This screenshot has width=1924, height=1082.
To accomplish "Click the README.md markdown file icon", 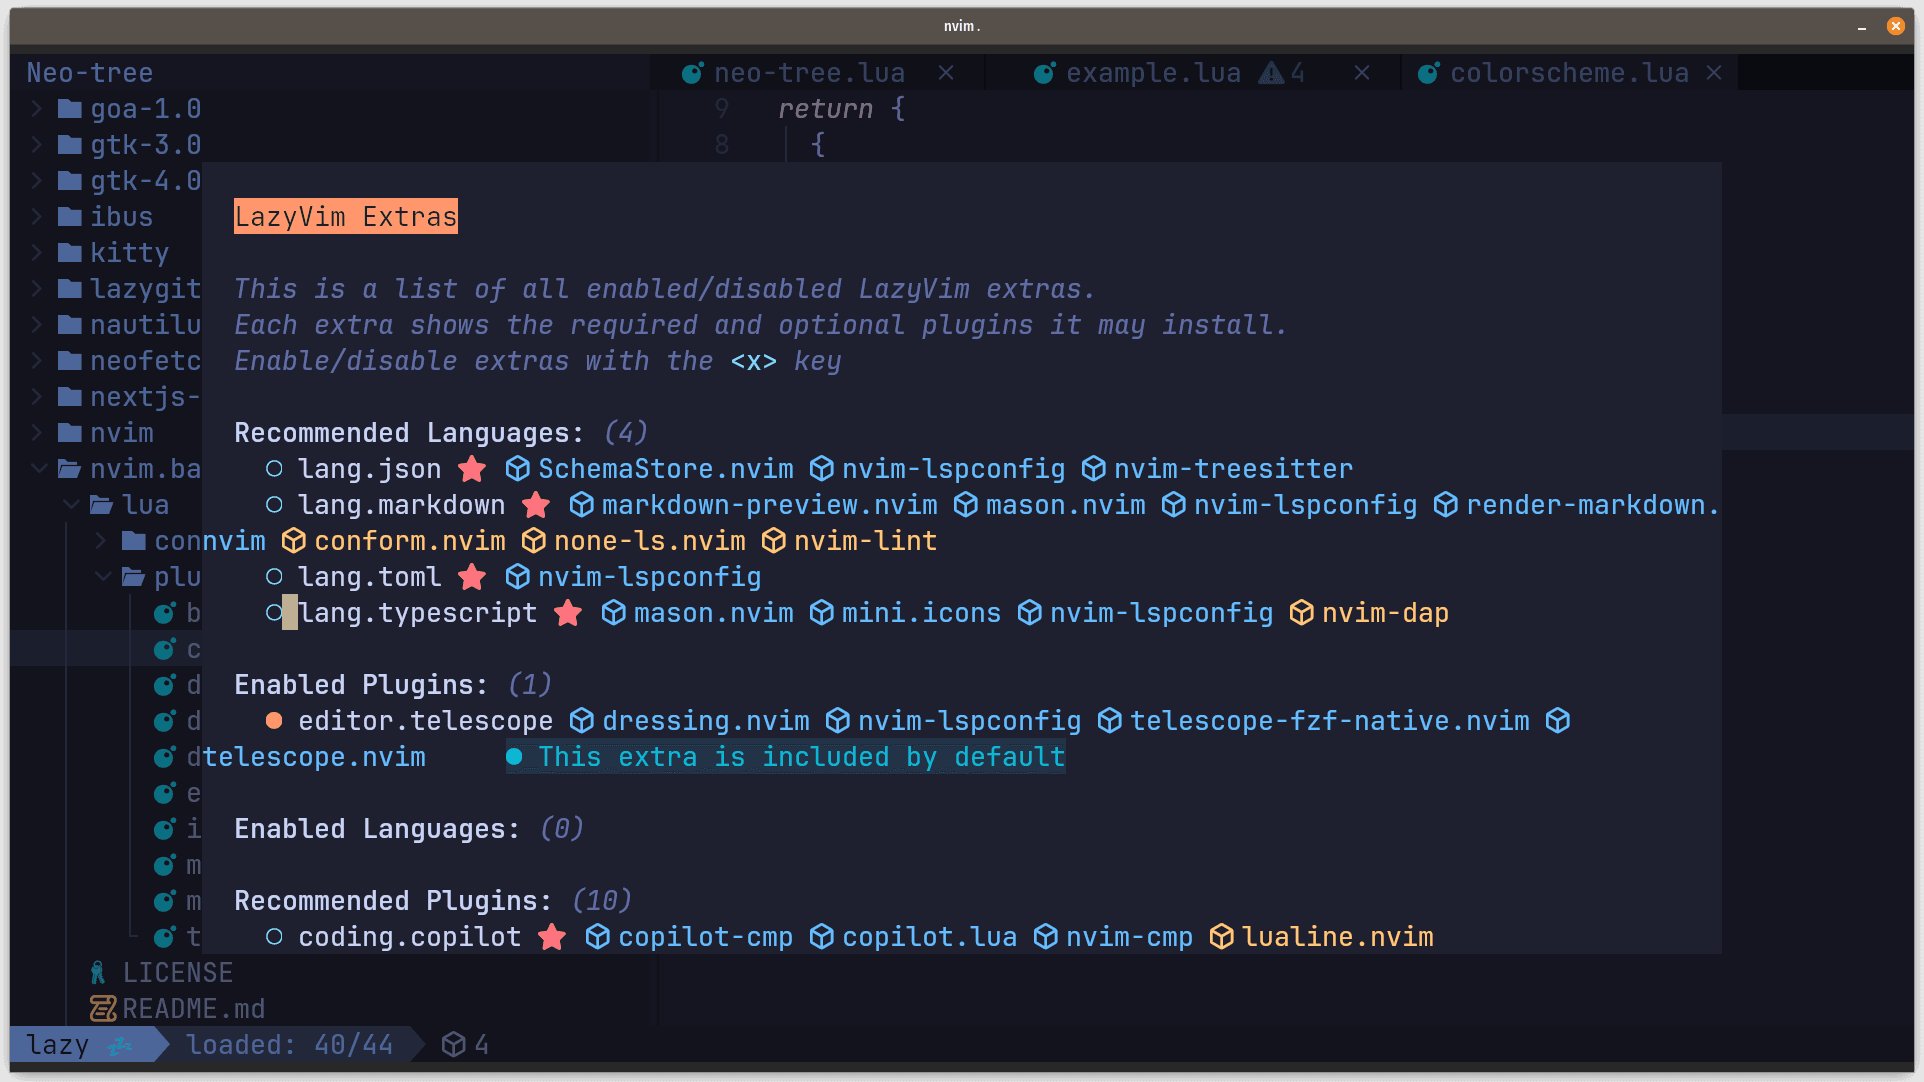I will click(102, 1009).
